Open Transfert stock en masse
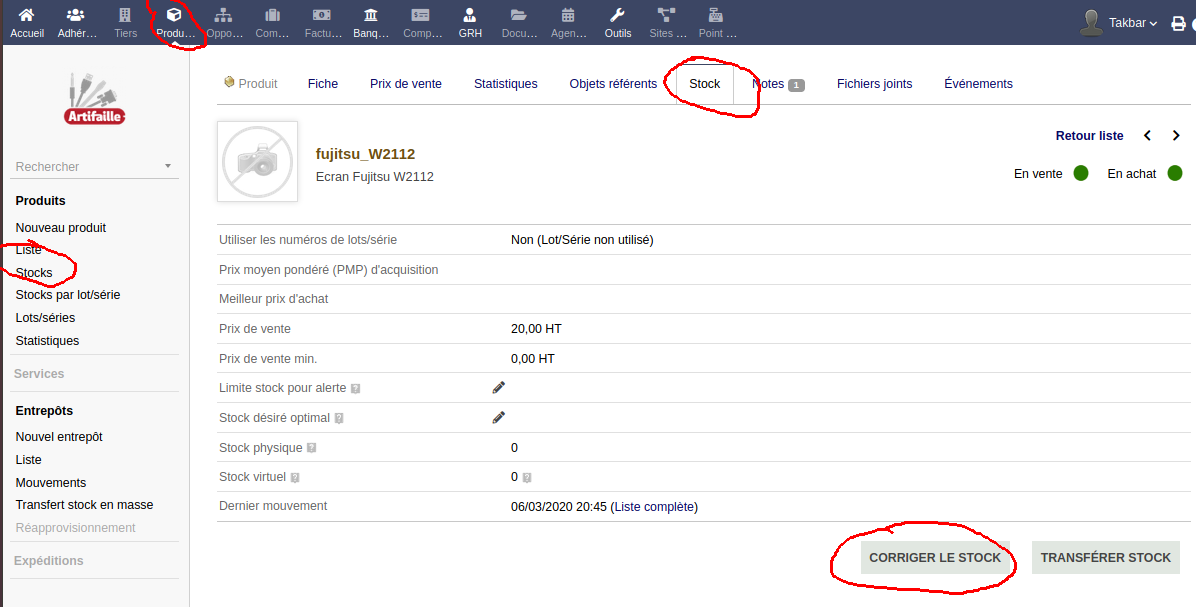The width and height of the screenshot is (1196, 607). [85, 505]
